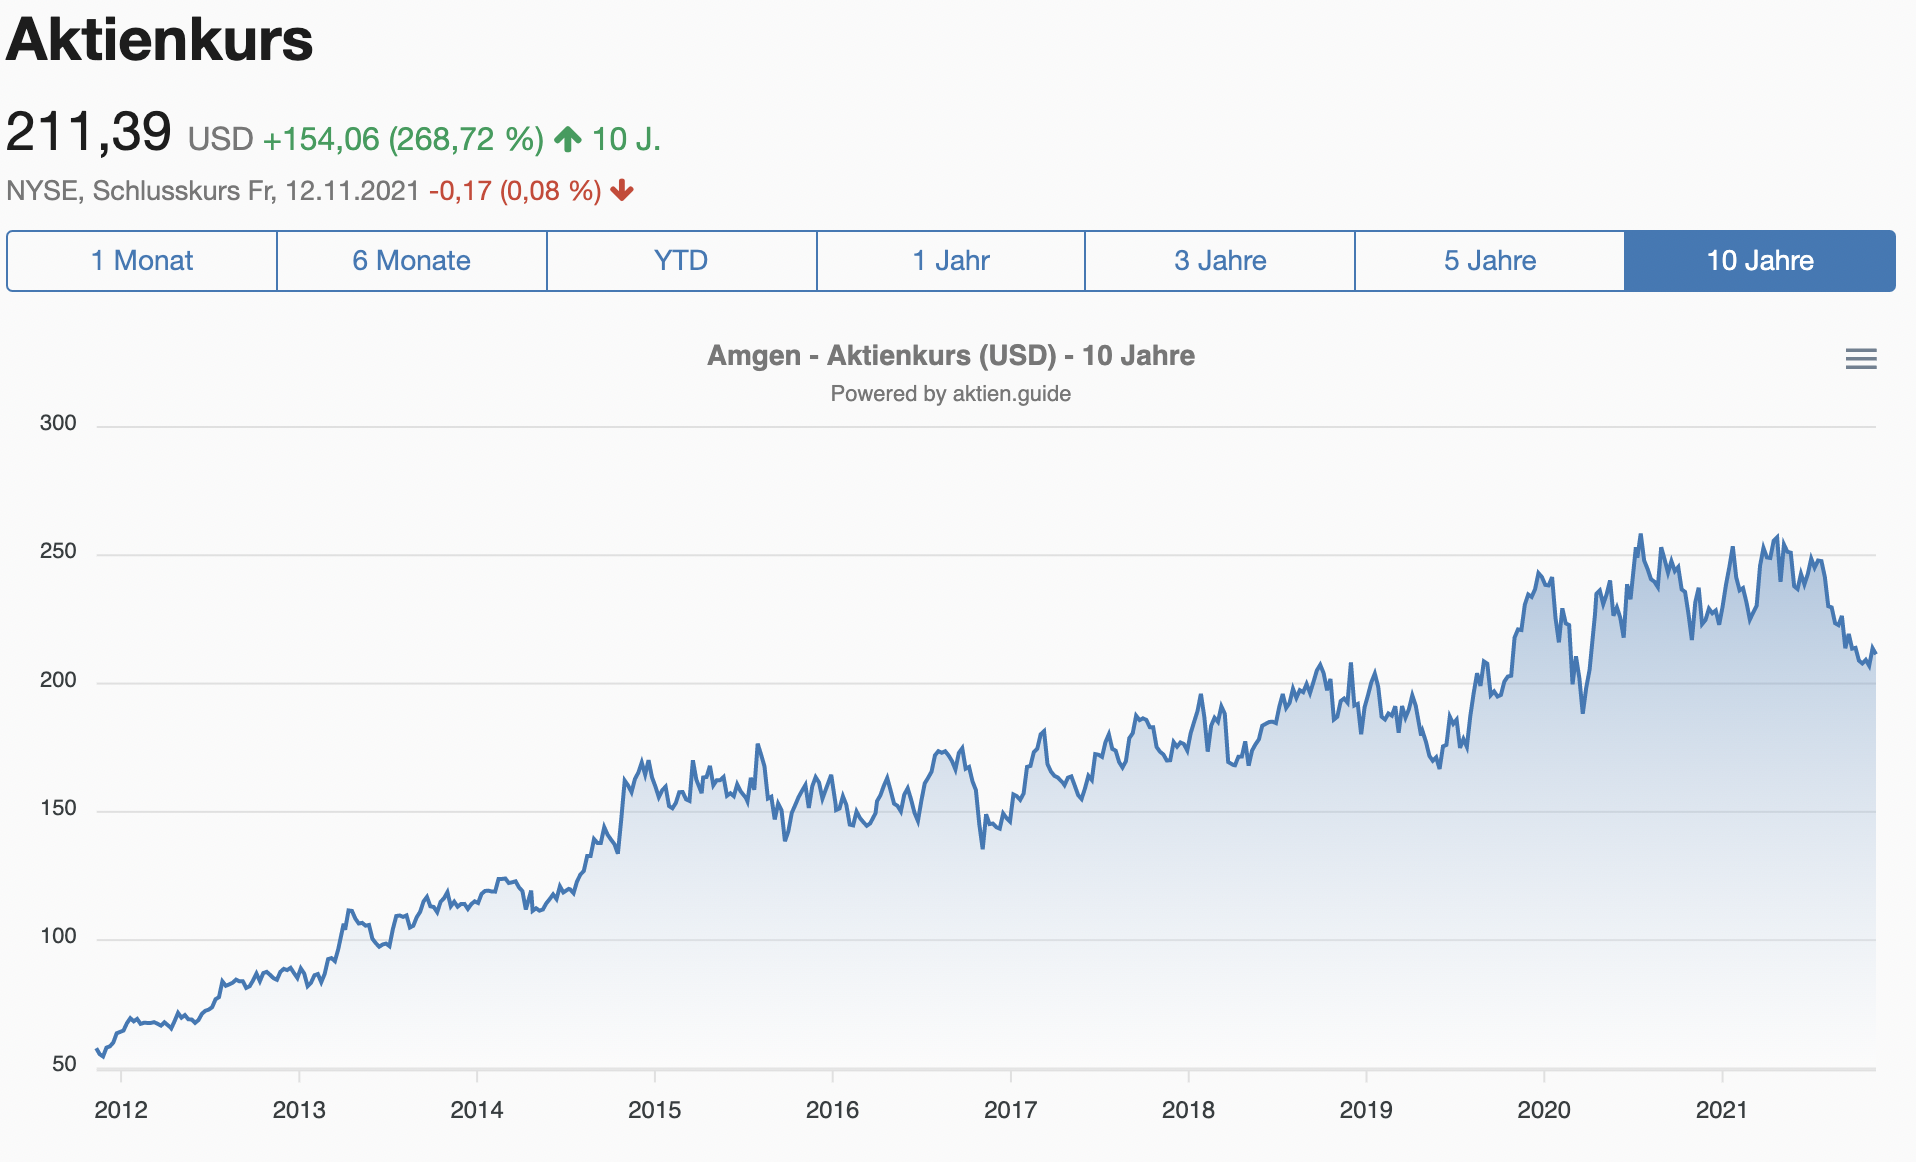The image size is (1916, 1162).
Task: Click the +154,06 (268,72 %) gain text
Action: [x=403, y=139]
